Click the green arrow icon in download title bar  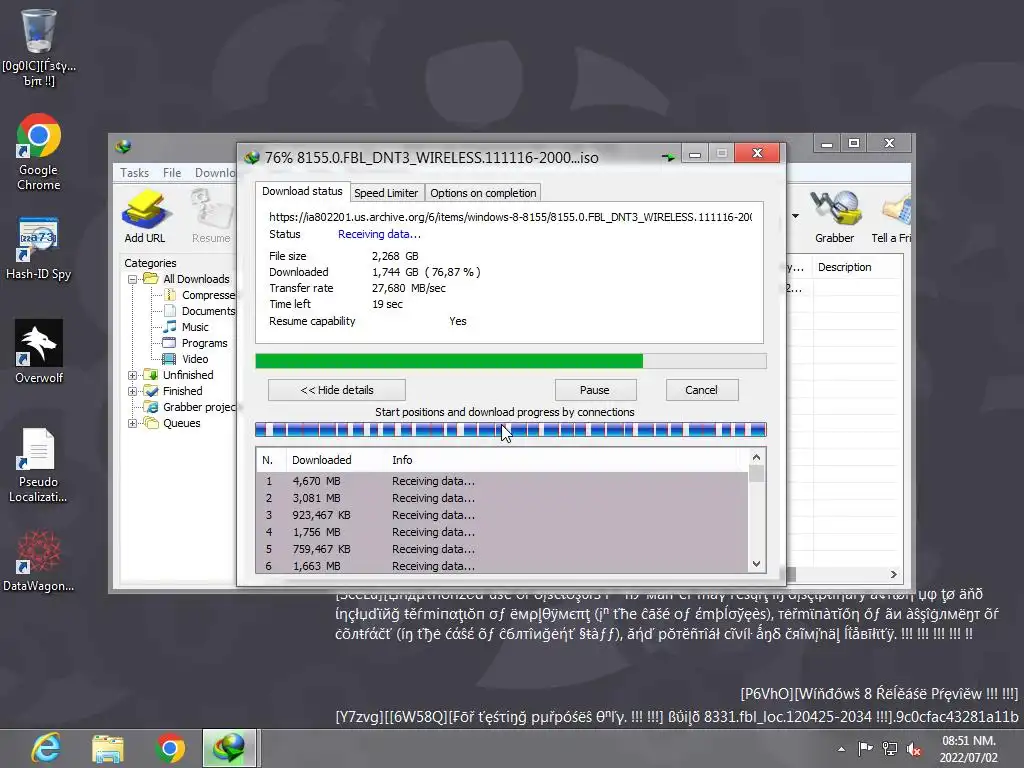click(x=668, y=157)
